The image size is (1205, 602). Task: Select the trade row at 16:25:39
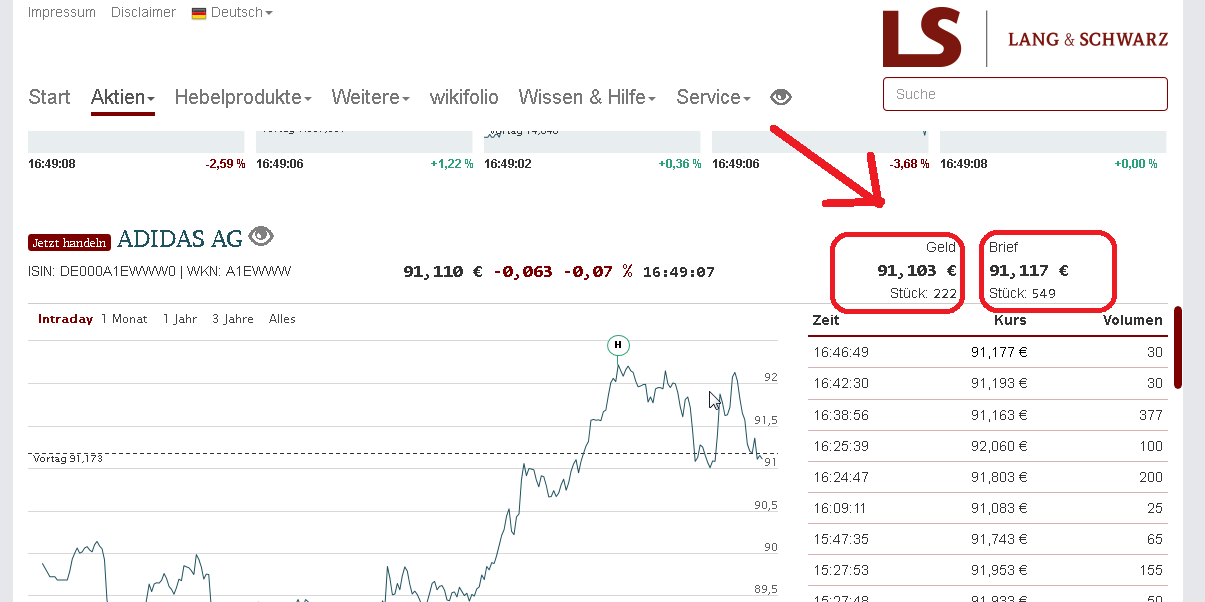point(987,446)
